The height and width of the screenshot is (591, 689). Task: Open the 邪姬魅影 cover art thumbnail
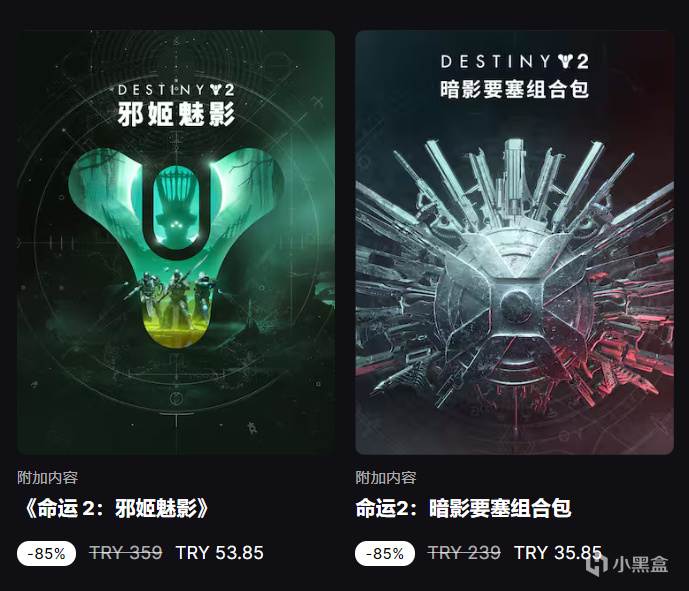pyautogui.click(x=176, y=242)
